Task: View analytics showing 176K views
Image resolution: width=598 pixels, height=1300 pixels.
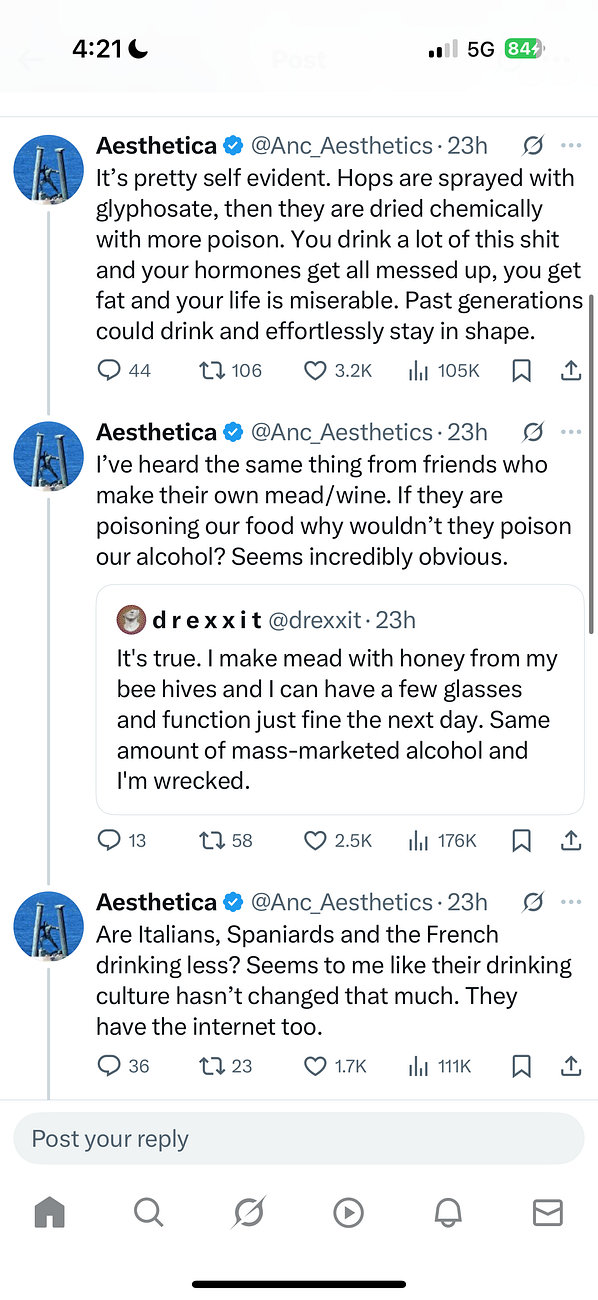Action: tap(442, 841)
